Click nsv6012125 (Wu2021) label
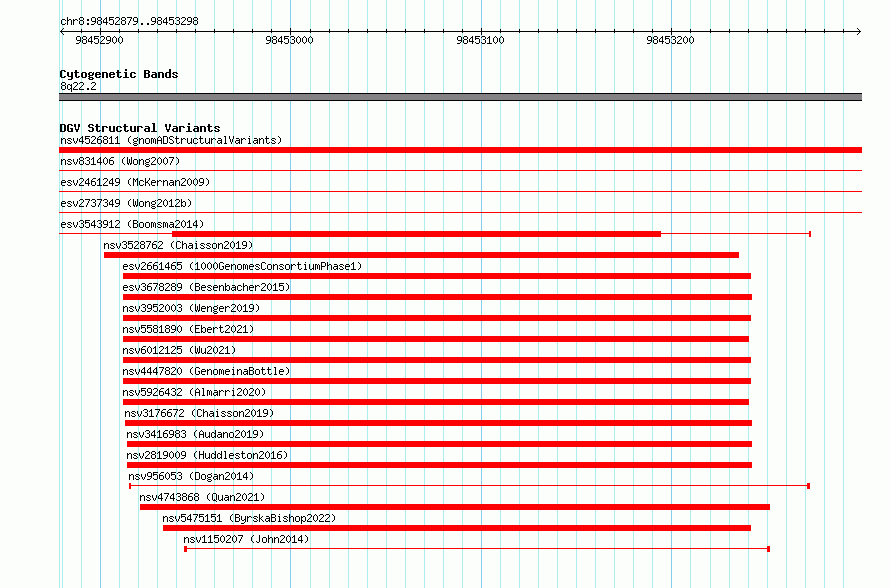This screenshot has height=588, width=890. pyautogui.click(x=179, y=350)
